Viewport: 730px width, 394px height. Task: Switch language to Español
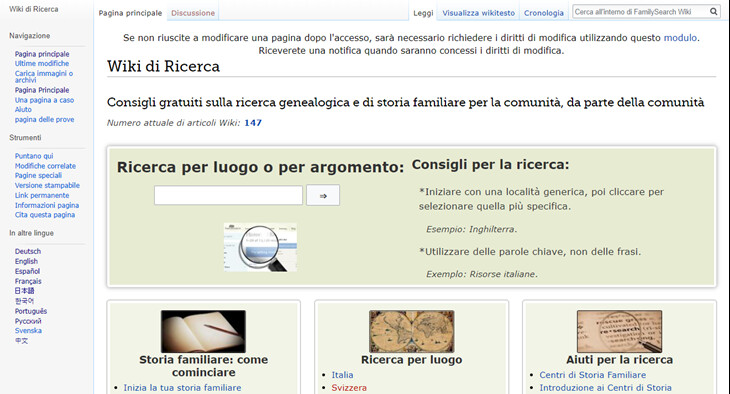[x=27, y=271]
